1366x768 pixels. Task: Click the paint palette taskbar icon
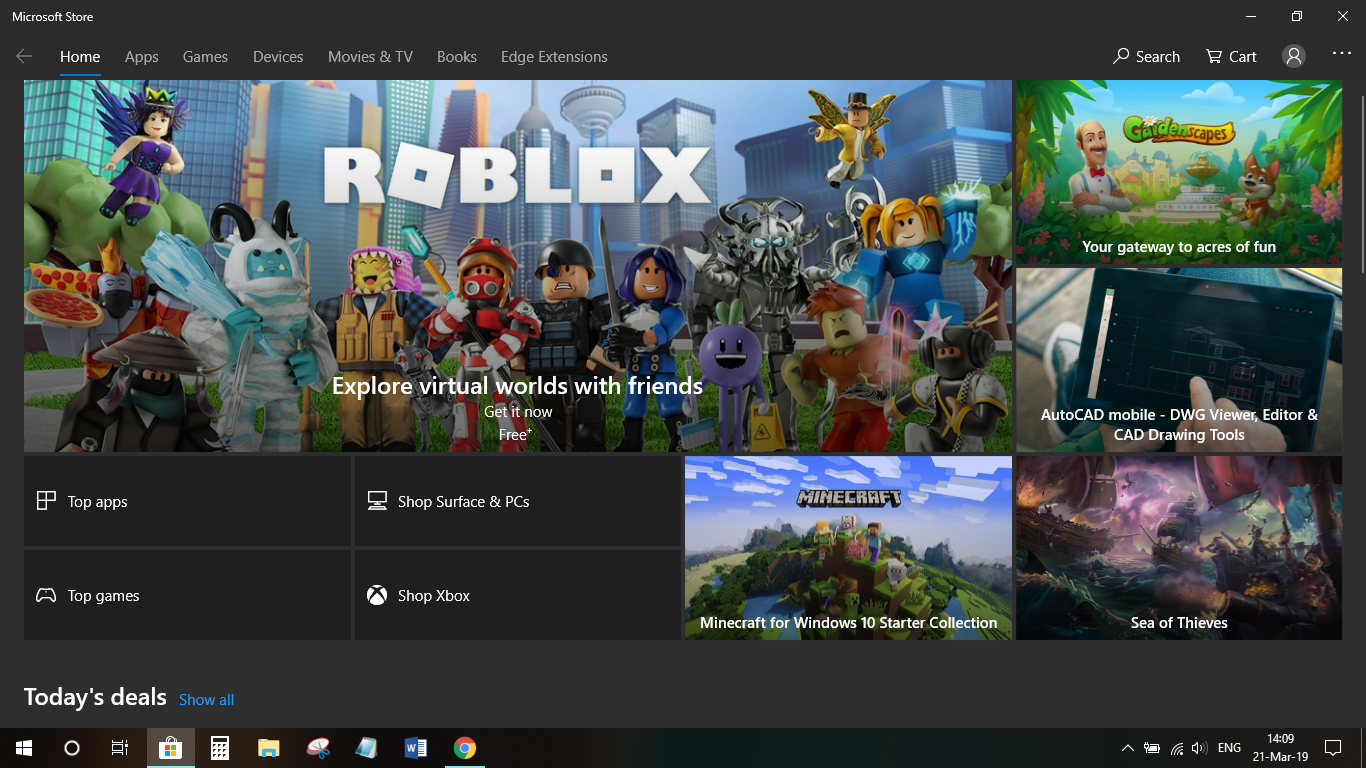click(318, 748)
